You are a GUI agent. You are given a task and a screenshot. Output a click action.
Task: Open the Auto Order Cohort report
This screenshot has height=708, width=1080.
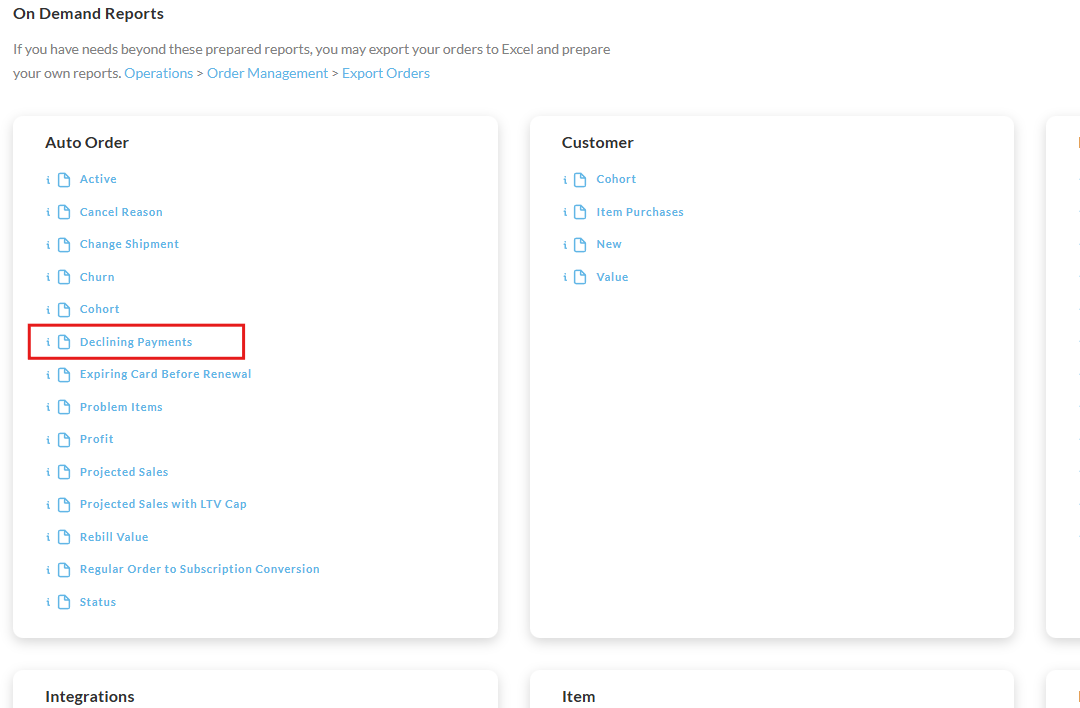(x=100, y=309)
